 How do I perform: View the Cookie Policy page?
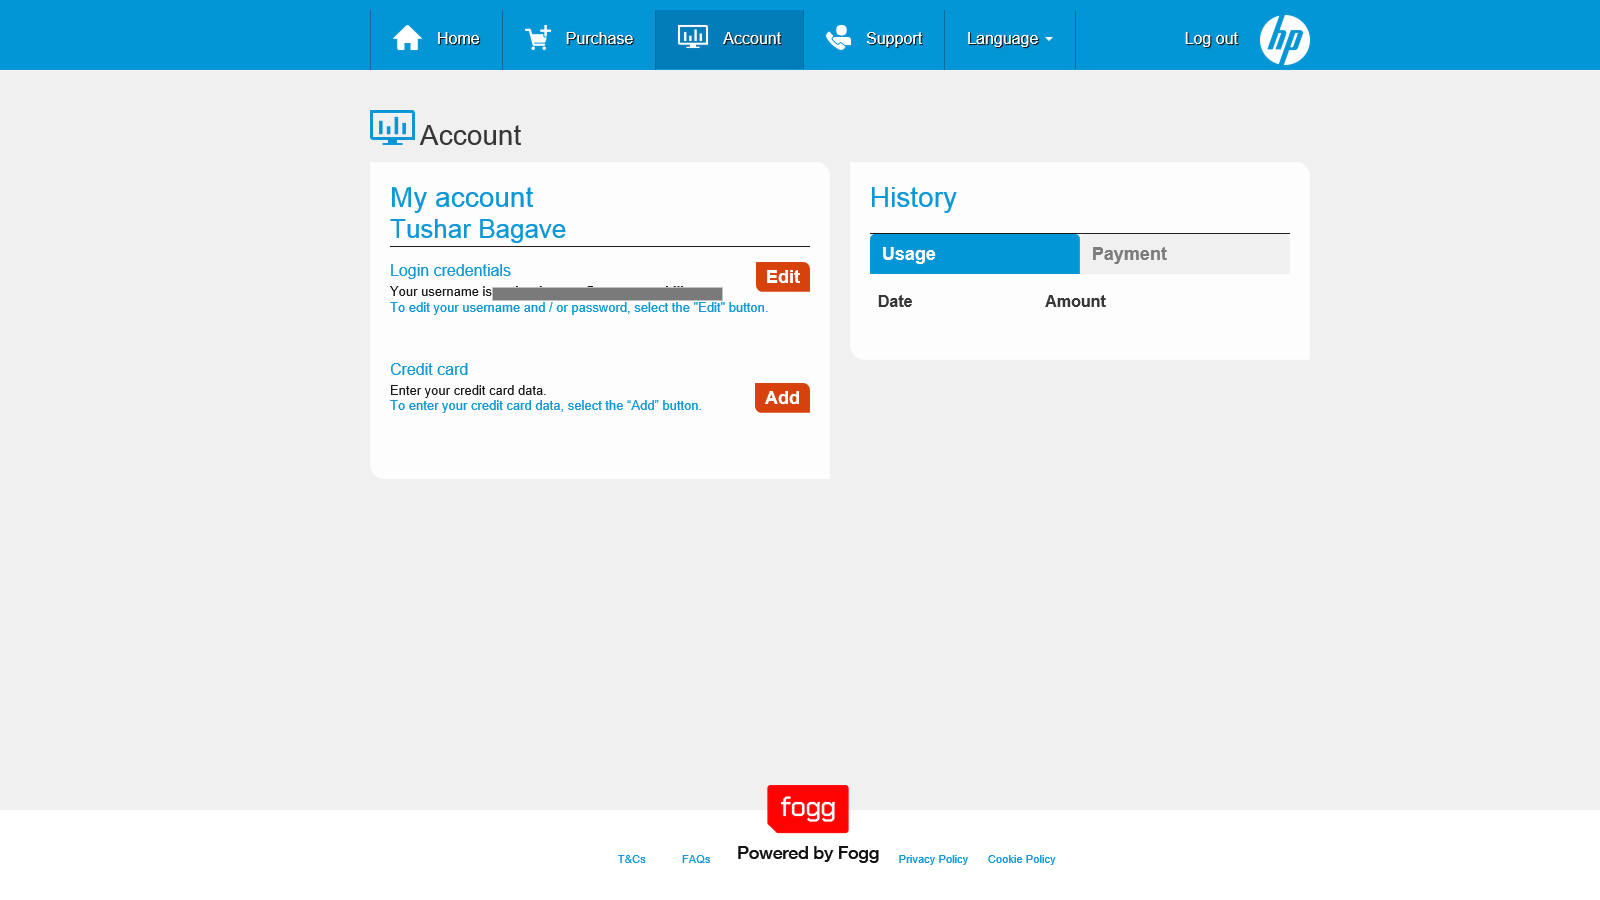tap(1021, 859)
